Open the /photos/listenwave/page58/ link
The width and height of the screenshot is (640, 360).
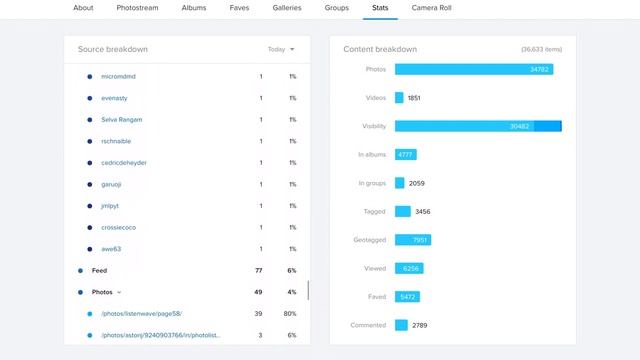pos(142,314)
